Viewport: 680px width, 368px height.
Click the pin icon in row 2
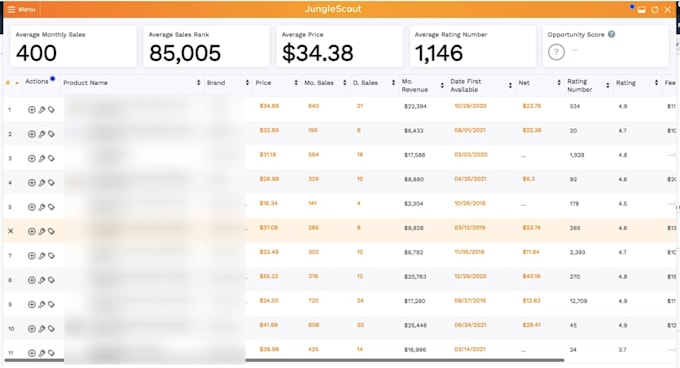(42, 134)
